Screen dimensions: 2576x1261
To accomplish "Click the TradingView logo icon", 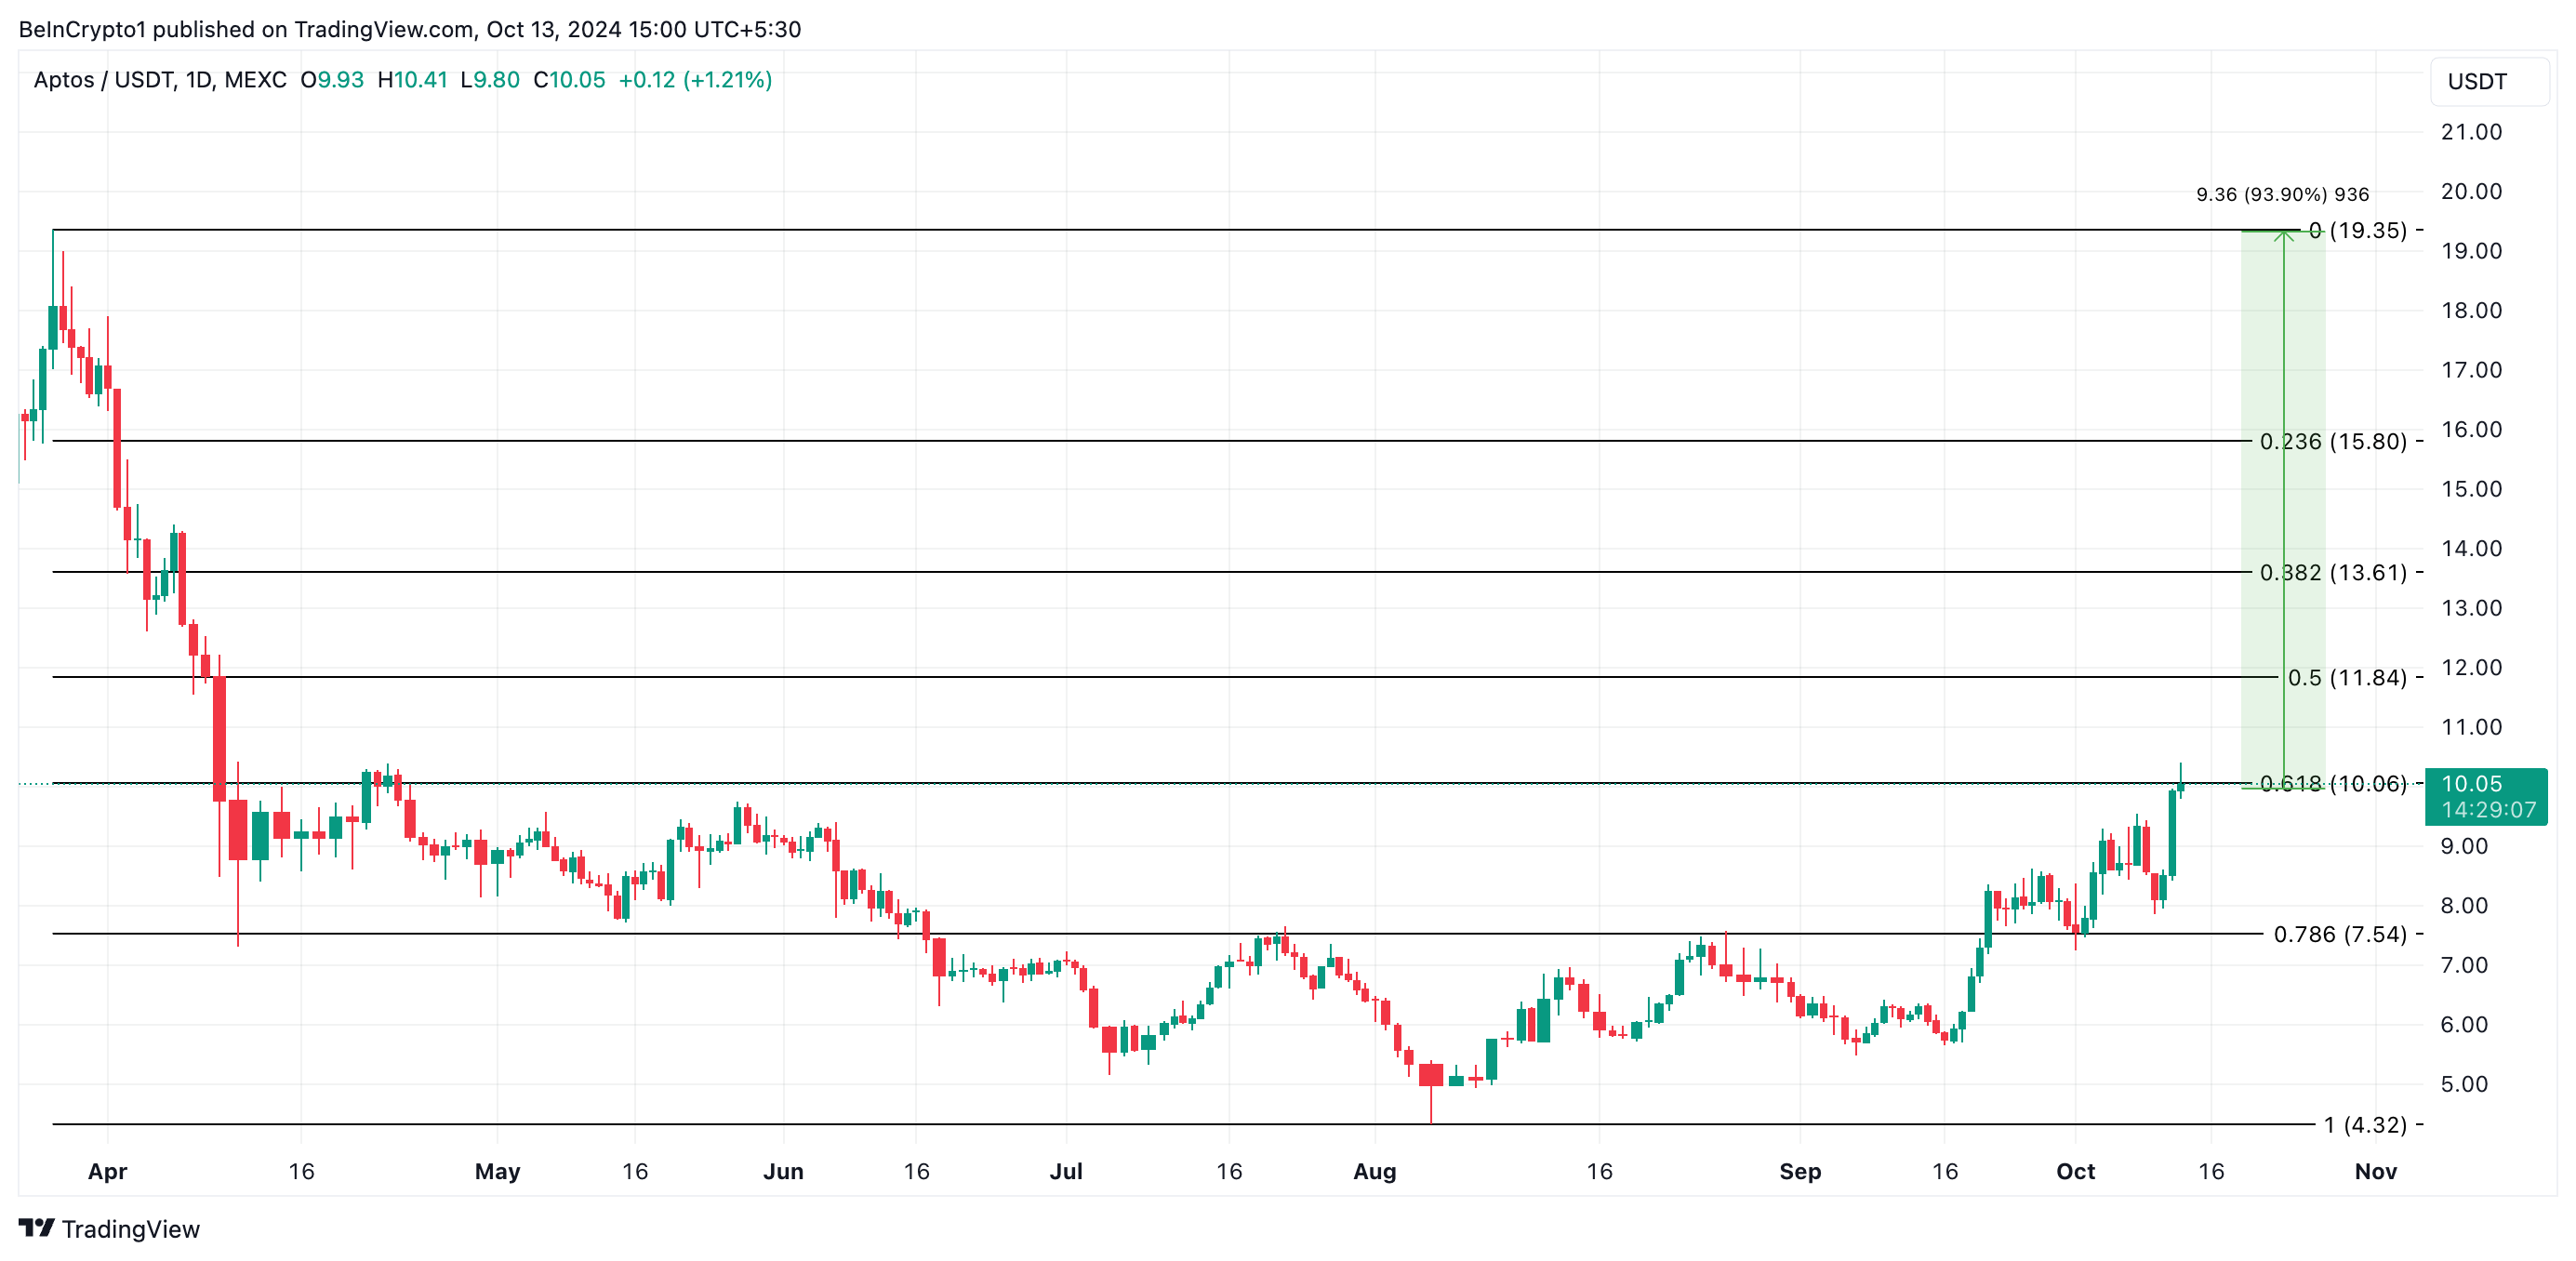I will (36, 1227).
